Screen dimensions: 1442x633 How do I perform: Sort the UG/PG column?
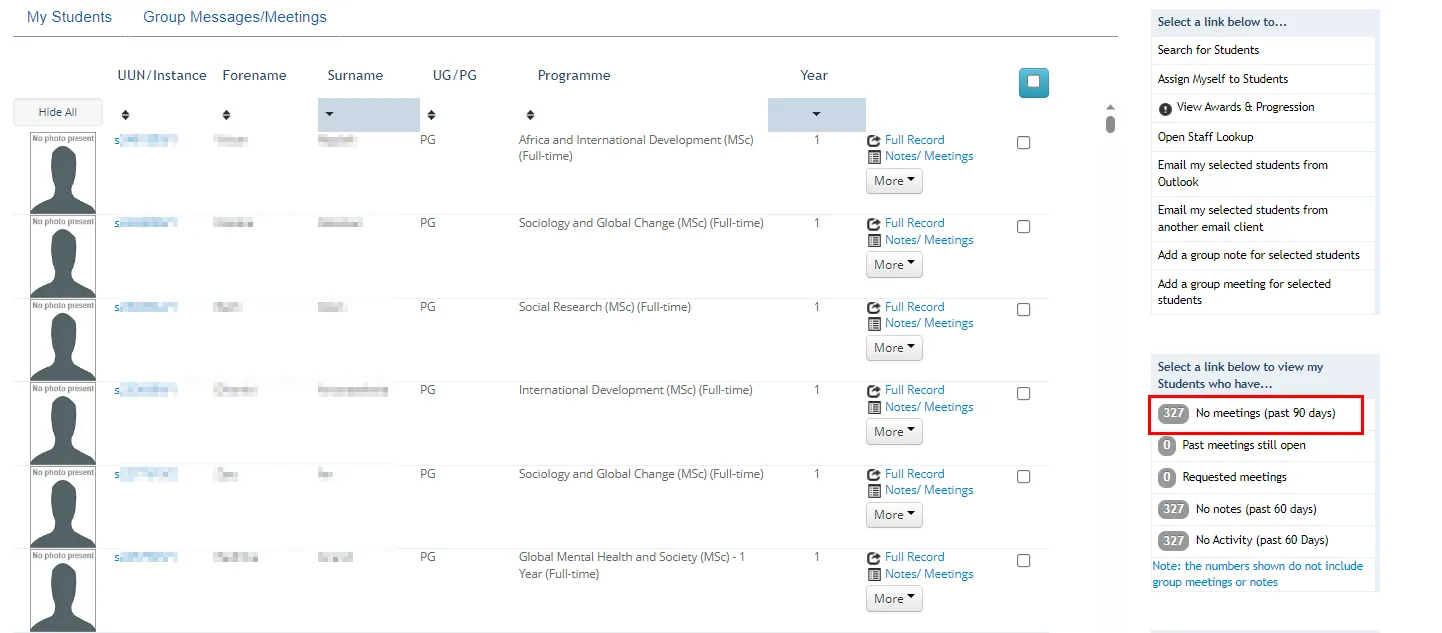tap(429, 113)
